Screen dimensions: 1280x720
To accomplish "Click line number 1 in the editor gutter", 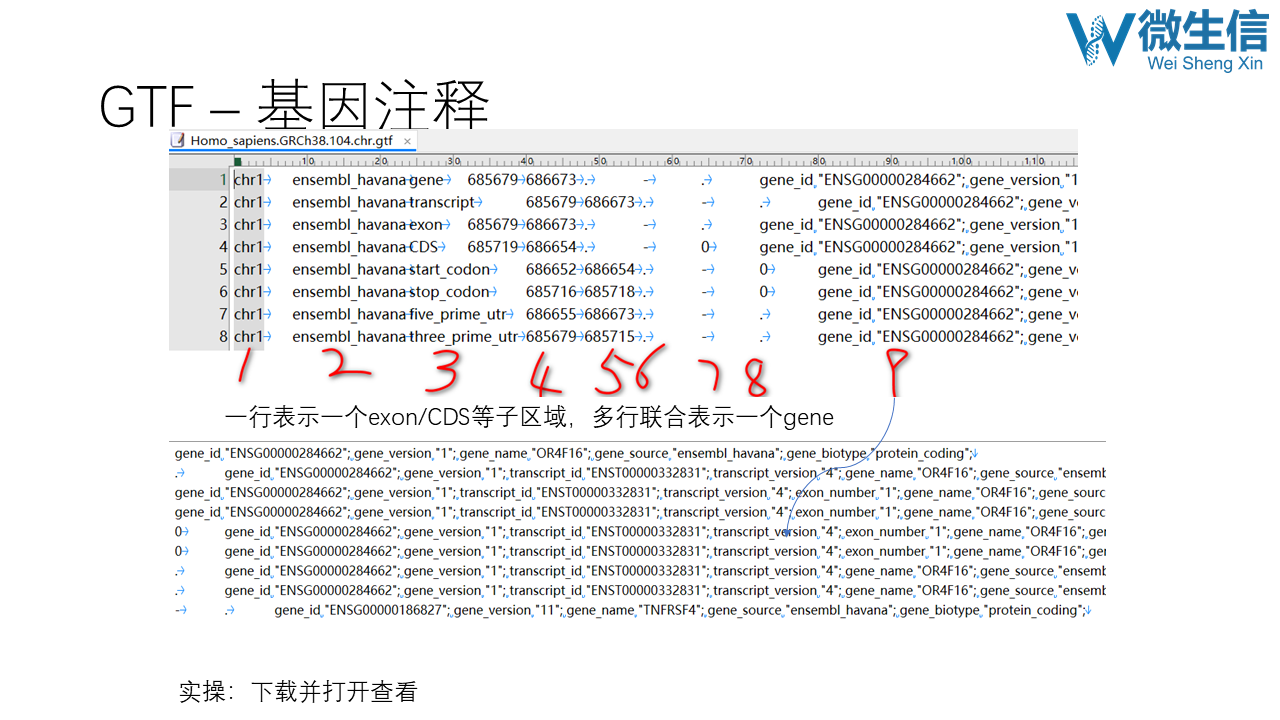I will [223, 180].
